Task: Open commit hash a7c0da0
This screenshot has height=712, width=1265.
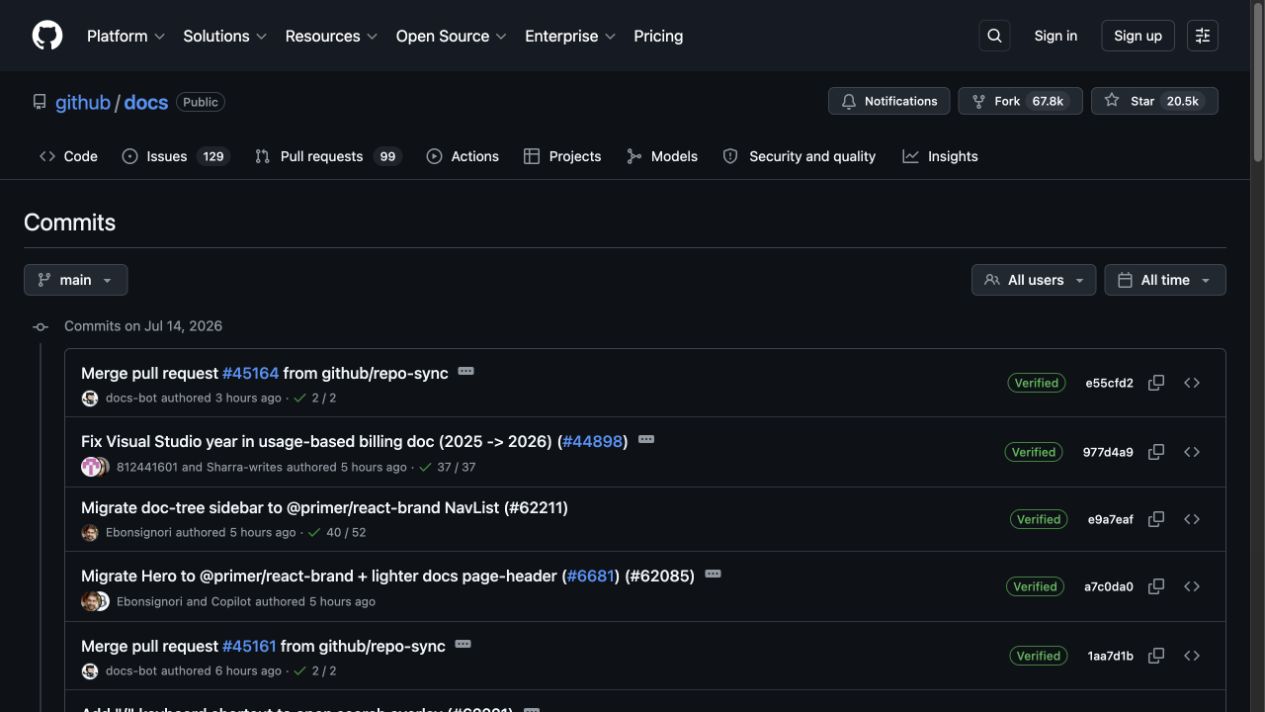Action: tap(1108, 587)
